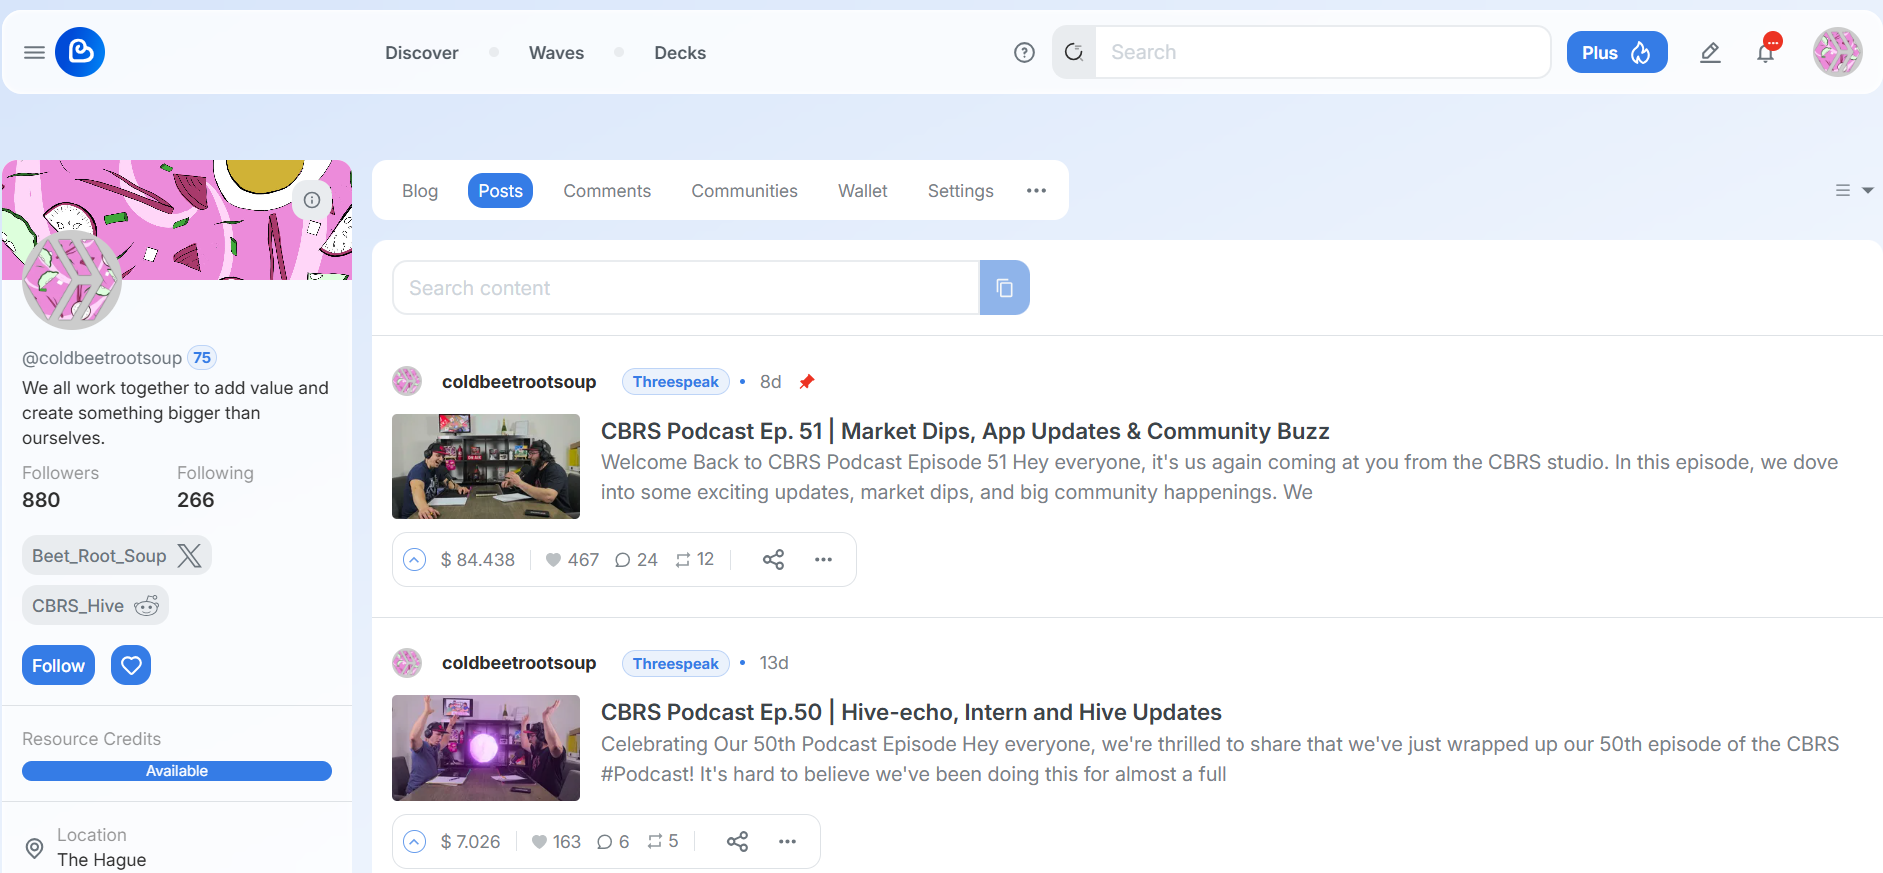This screenshot has height=873, width=1883.
Task: Open the Threespeak tag on Ep. 51 post
Action: tap(676, 382)
